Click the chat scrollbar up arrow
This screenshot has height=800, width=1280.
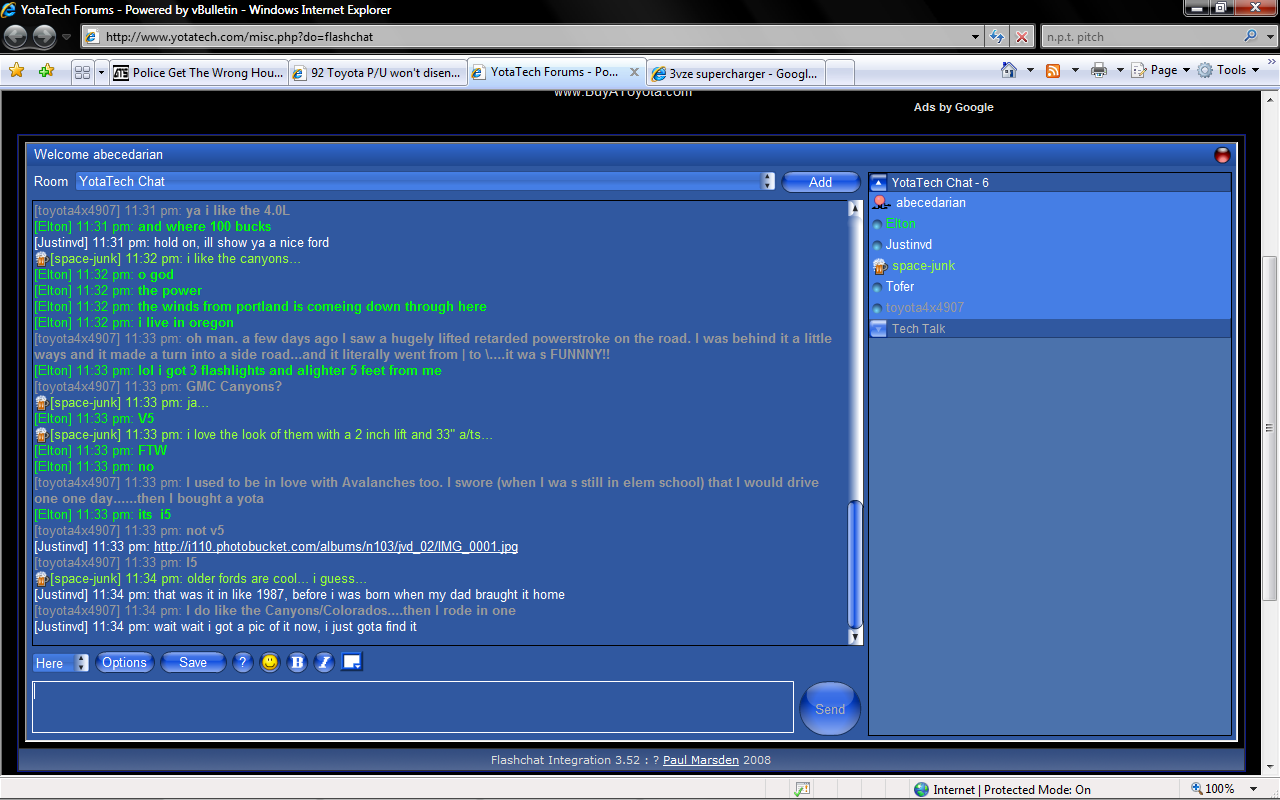855,208
